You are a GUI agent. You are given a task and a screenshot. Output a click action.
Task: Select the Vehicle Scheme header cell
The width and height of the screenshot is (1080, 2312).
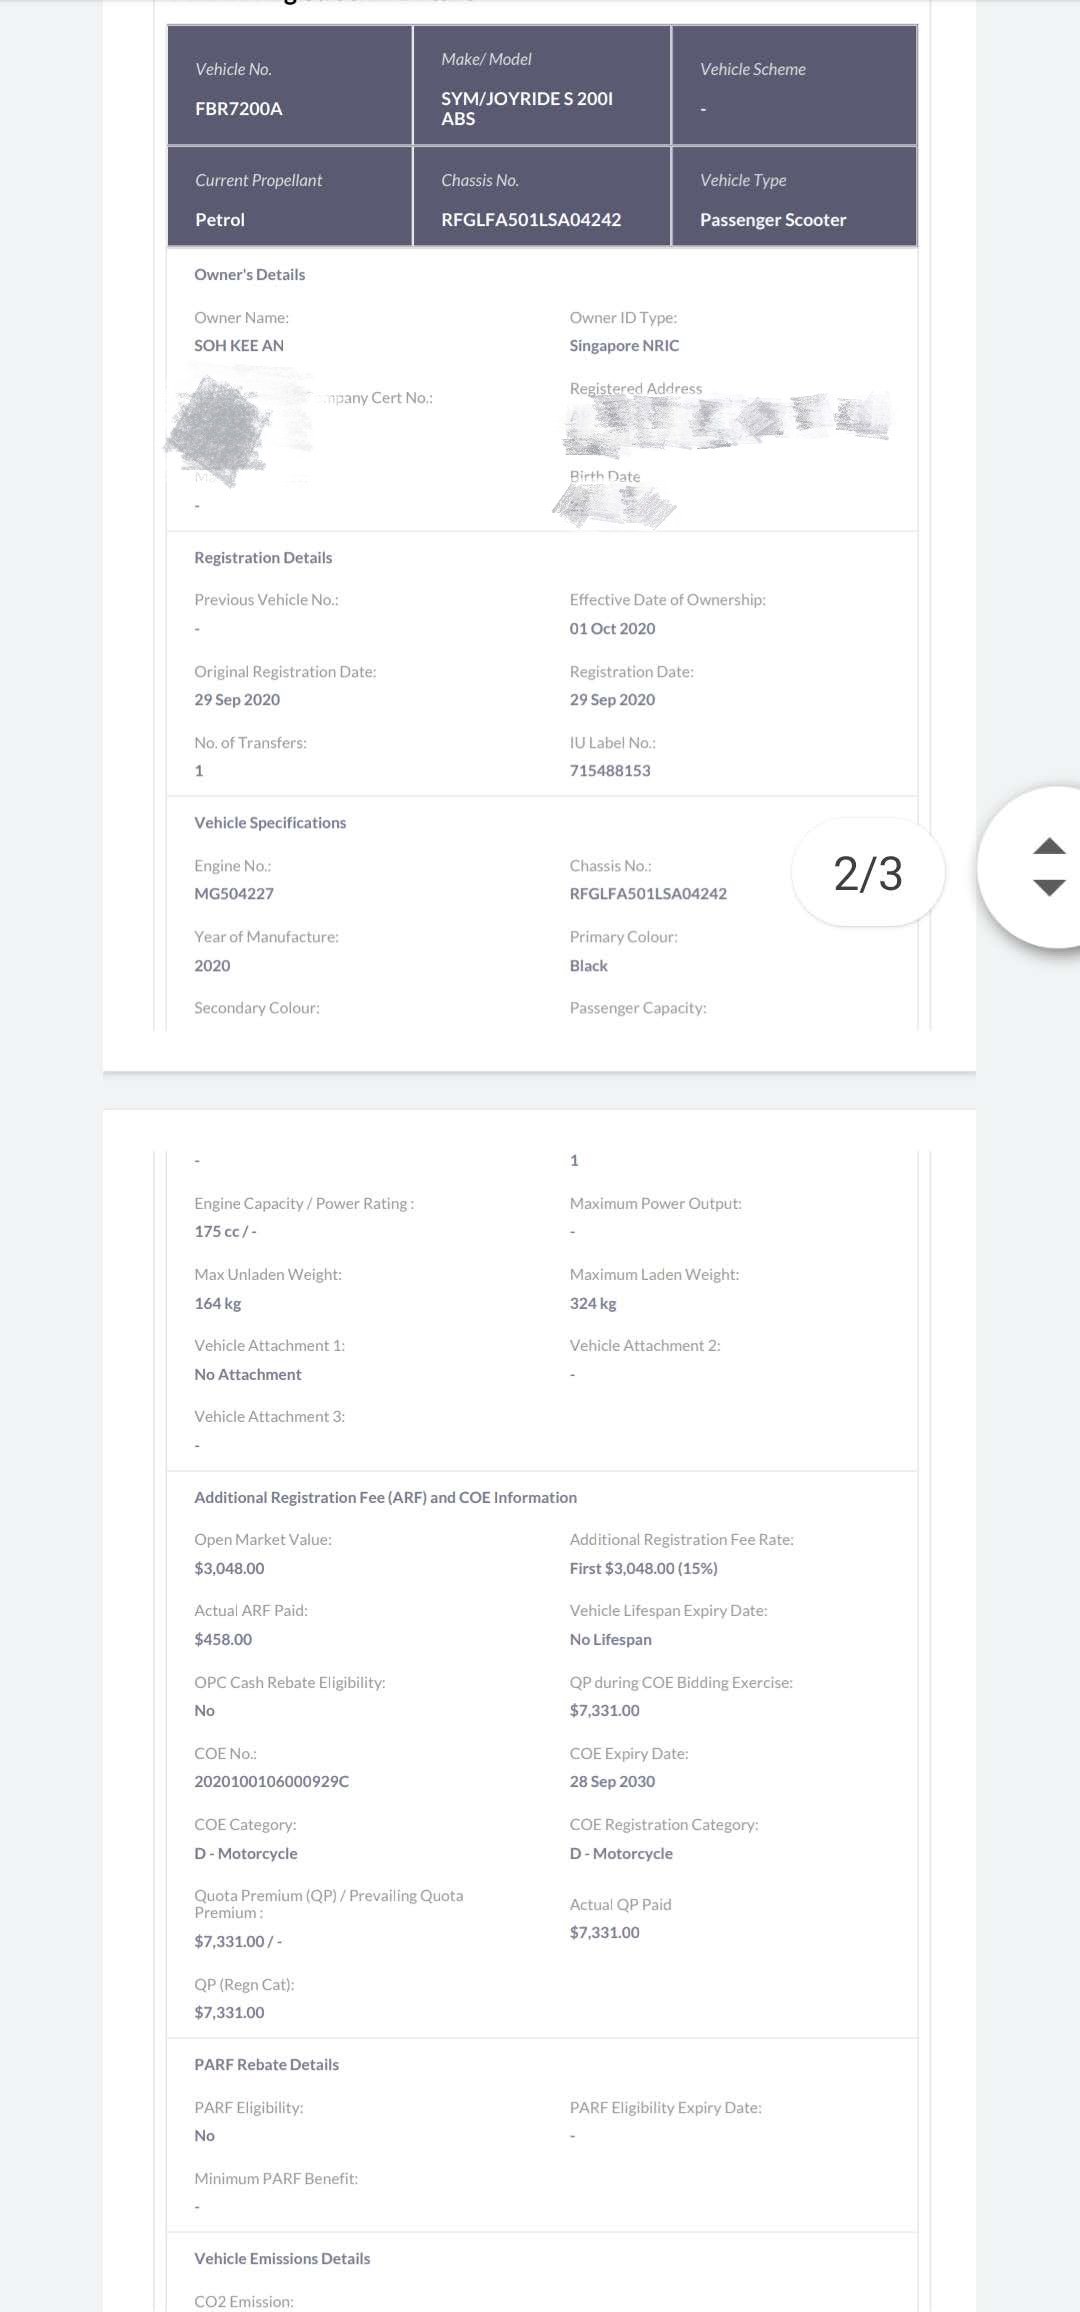(795, 86)
